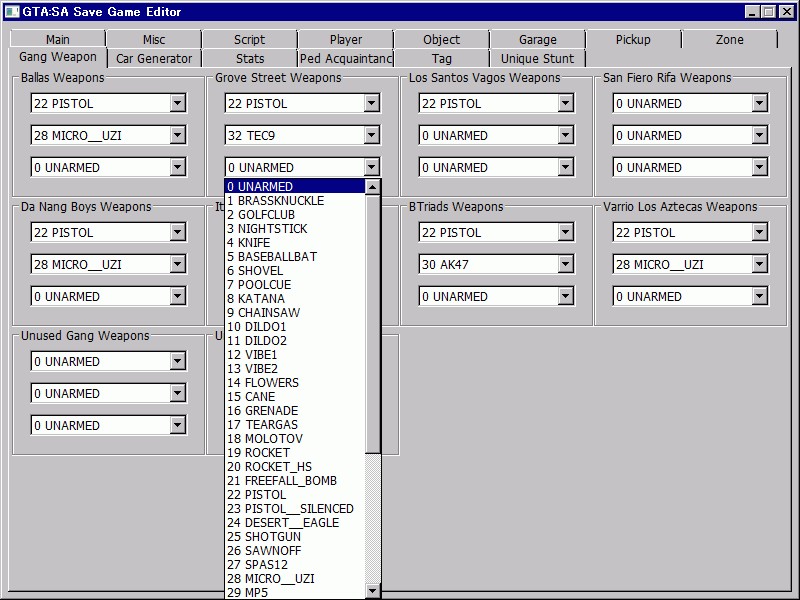Collapse the open Grove Street third weapon dropdown
The width and height of the screenshot is (800, 600).
point(371,167)
